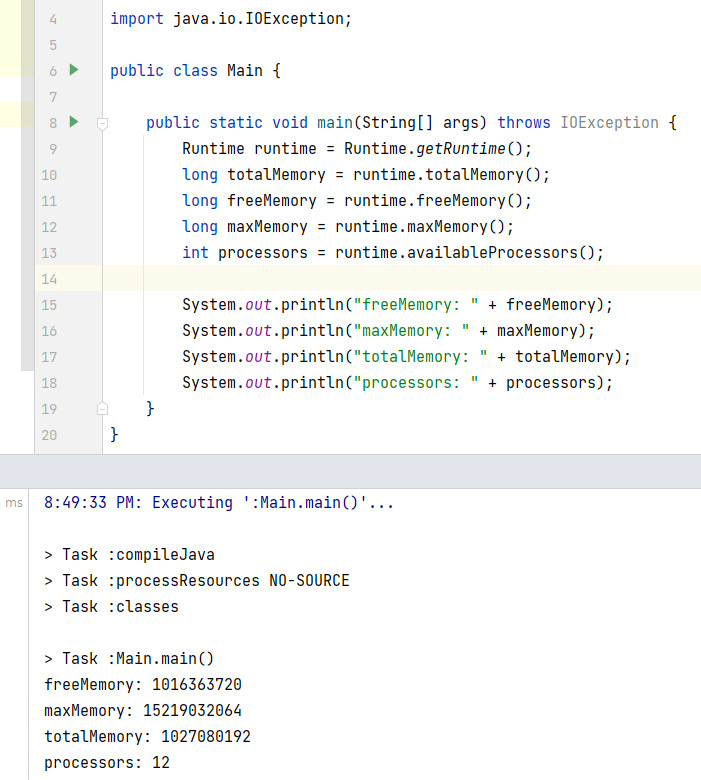This screenshot has width=701, height=780.
Task: Click line number 14 in the gutter
Action: [51, 278]
